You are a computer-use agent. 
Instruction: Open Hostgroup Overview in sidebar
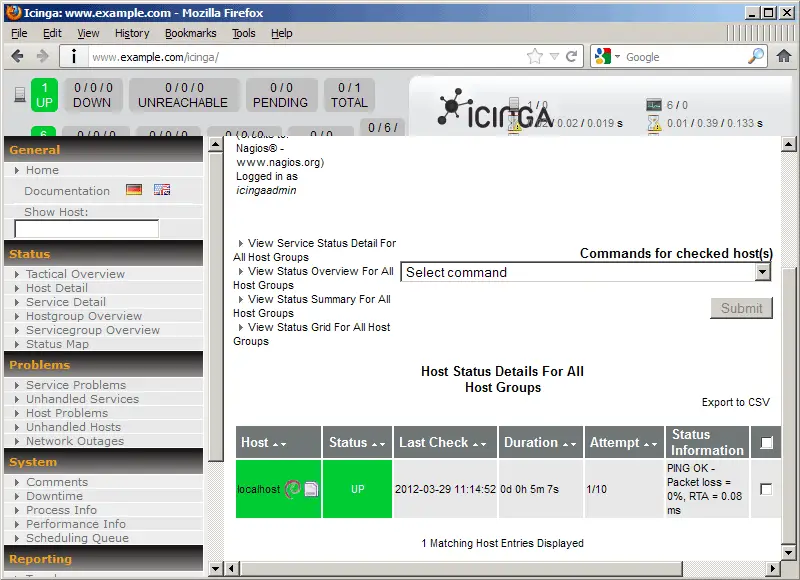[x=84, y=316]
